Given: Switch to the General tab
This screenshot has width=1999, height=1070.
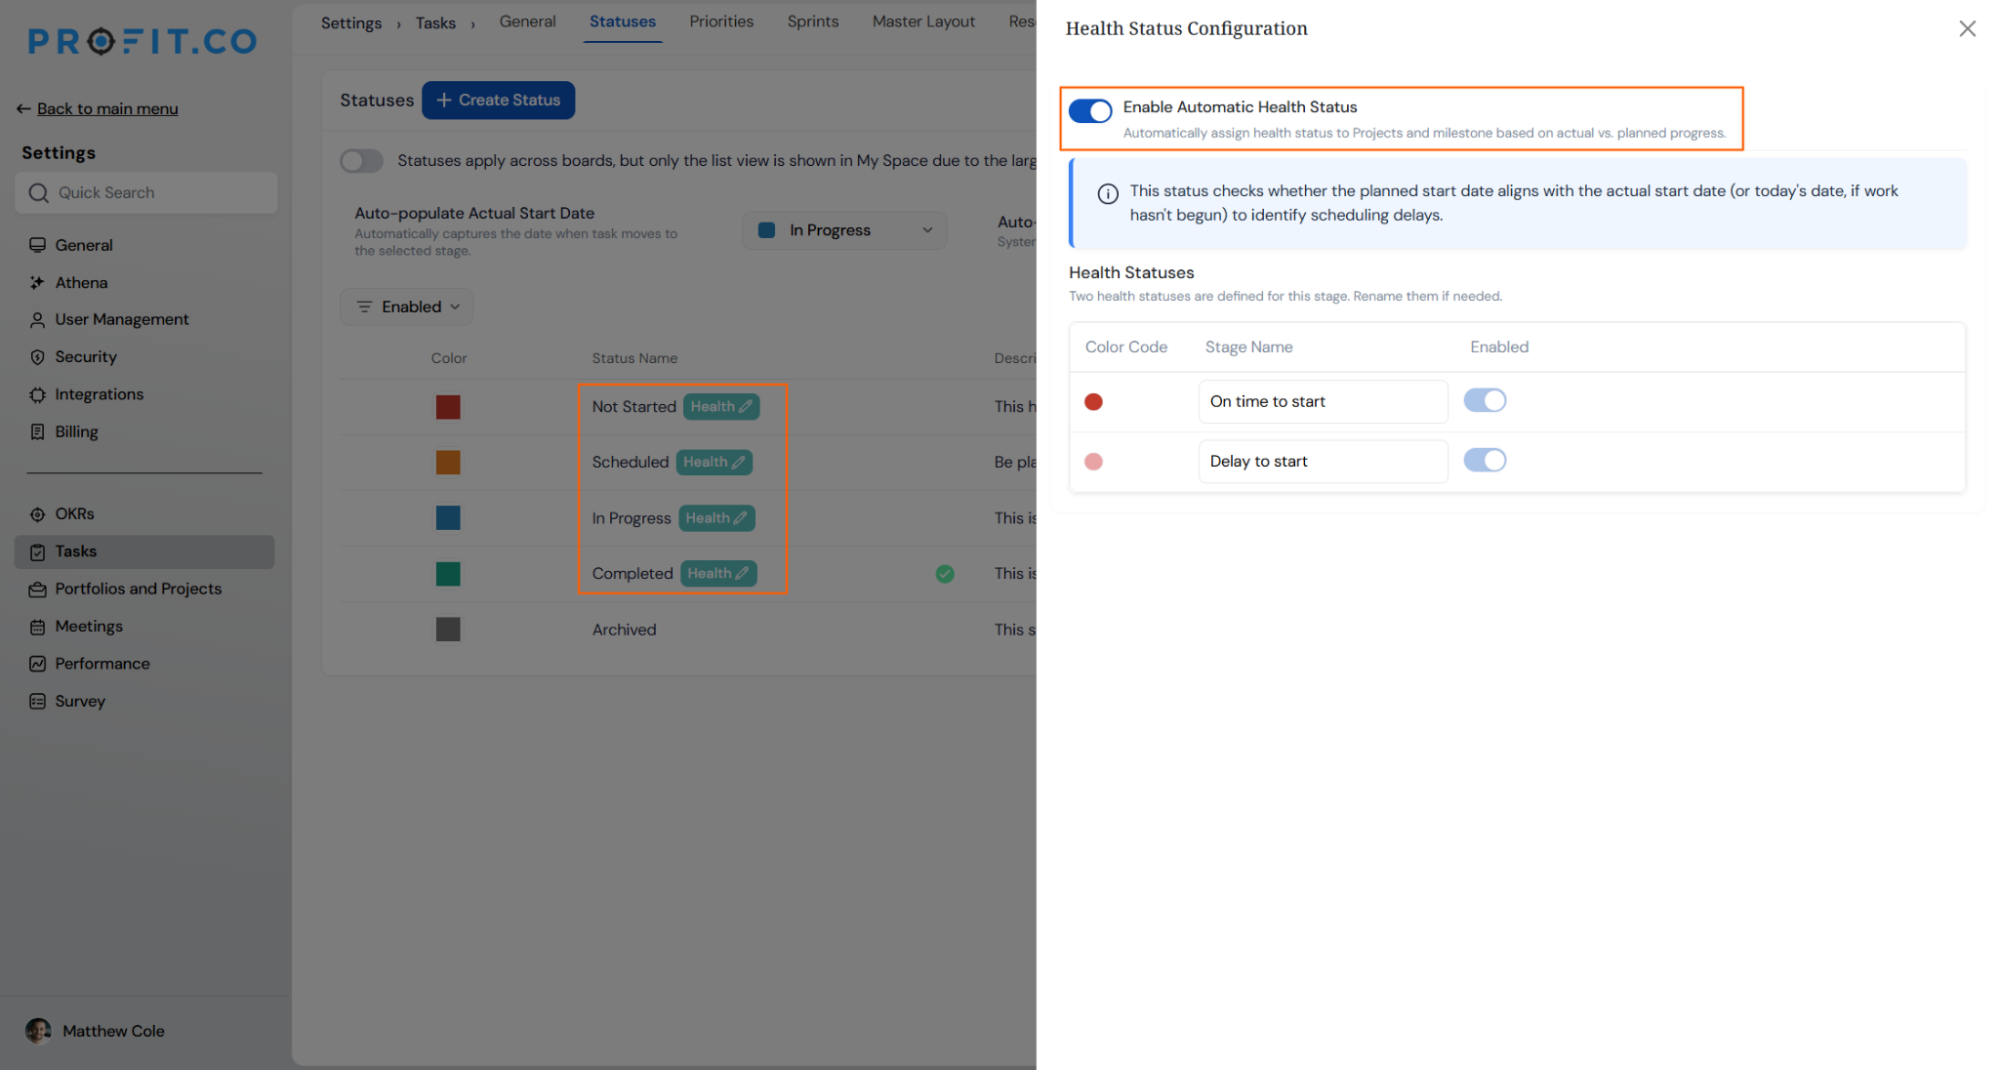Looking at the screenshot, I should point(527,21).
